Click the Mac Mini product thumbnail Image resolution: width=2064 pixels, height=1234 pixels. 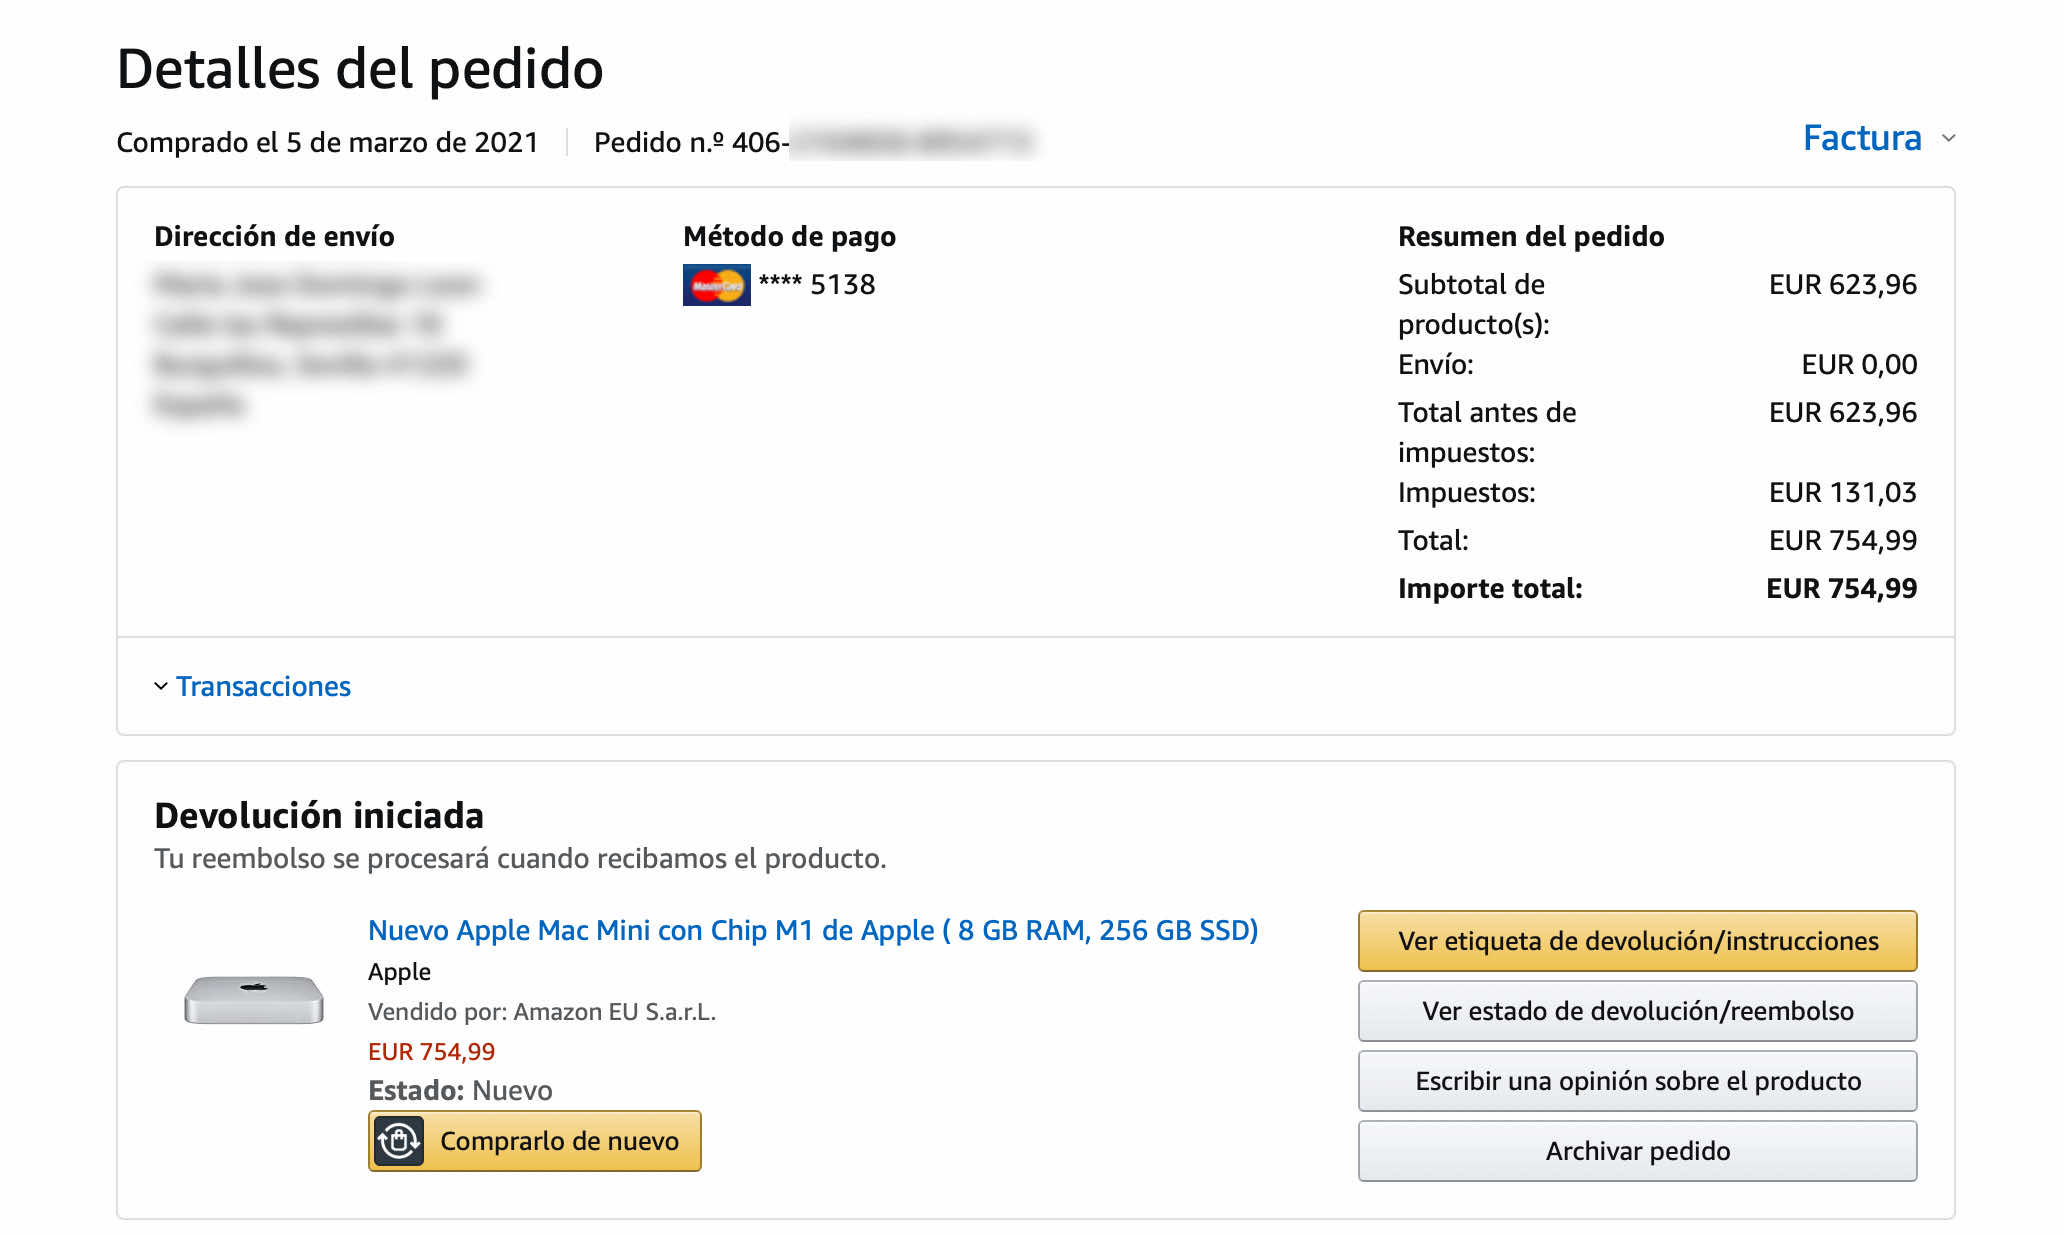254,999
